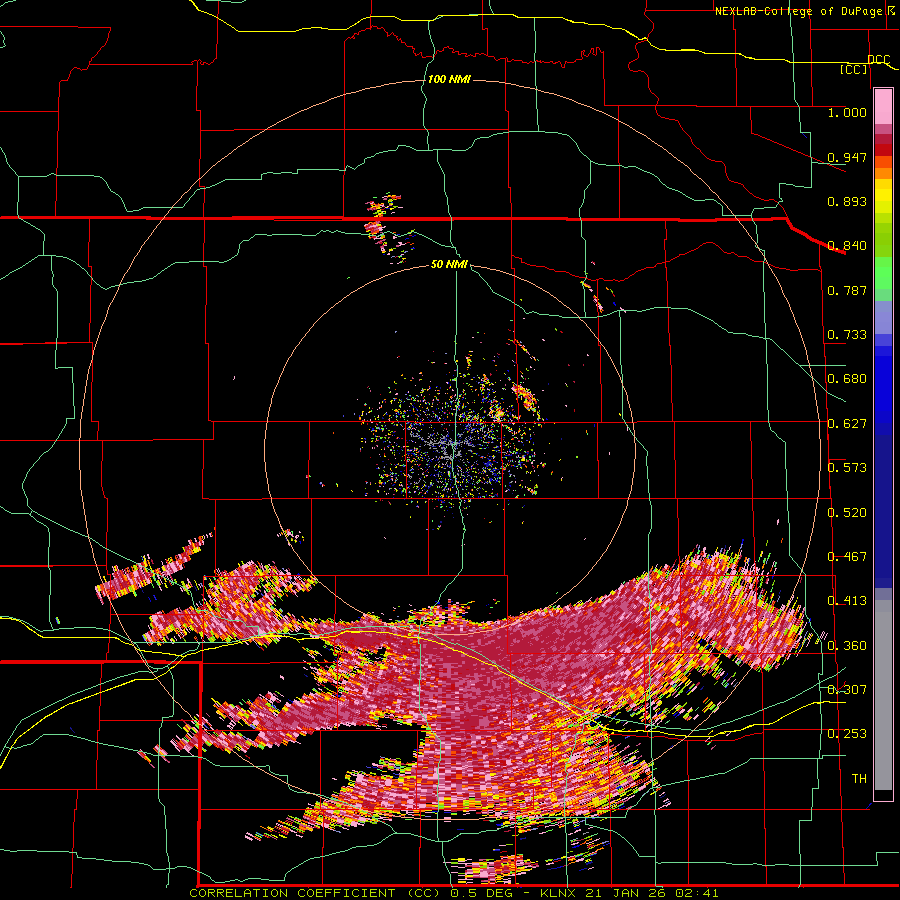Click the "21 JAN 26" date text
The image size is (900, 900).
click(627, 893)
